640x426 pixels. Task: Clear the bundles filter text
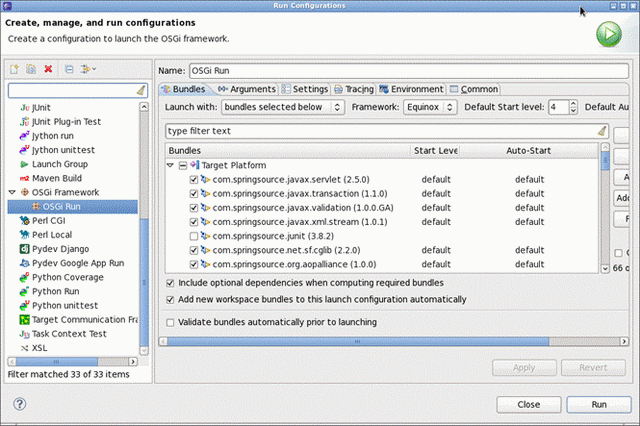[602, 131]
